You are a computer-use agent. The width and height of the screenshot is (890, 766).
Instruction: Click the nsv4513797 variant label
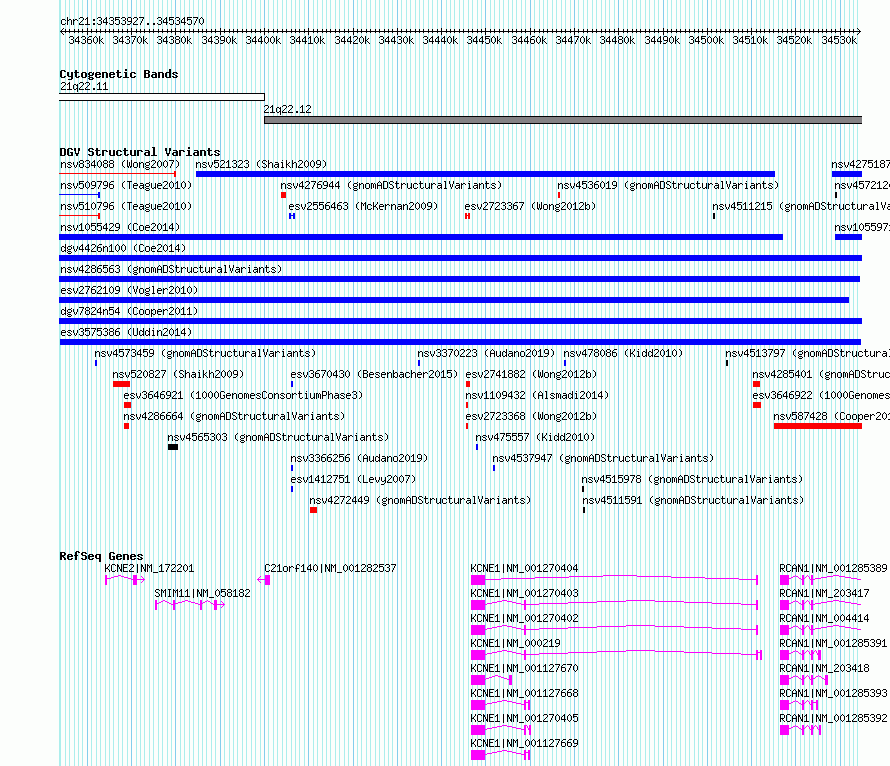tap(808, 353)
